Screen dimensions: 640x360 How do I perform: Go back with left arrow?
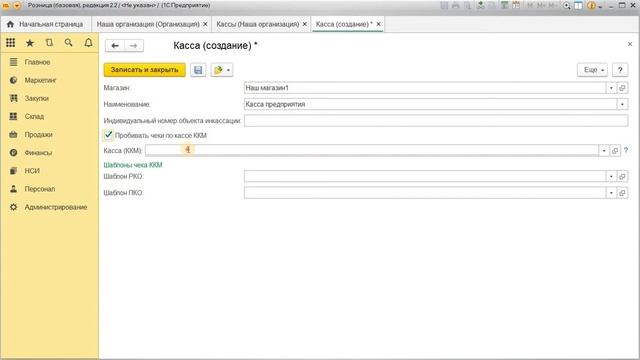pos(115,46)
